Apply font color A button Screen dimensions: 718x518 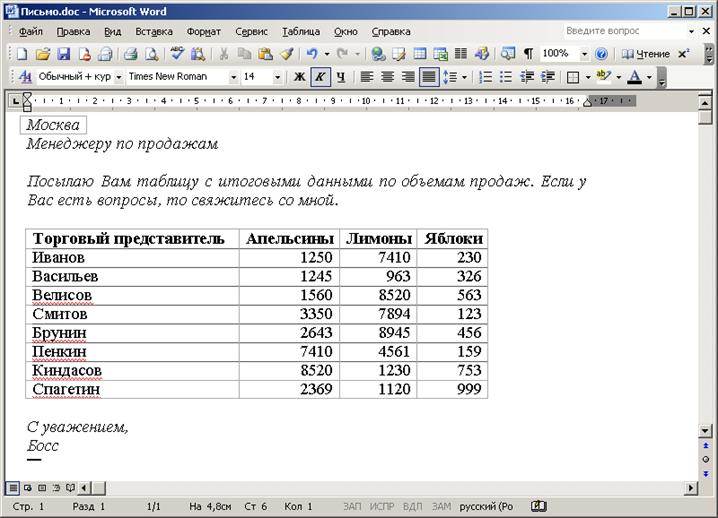(x=634, y=77)
